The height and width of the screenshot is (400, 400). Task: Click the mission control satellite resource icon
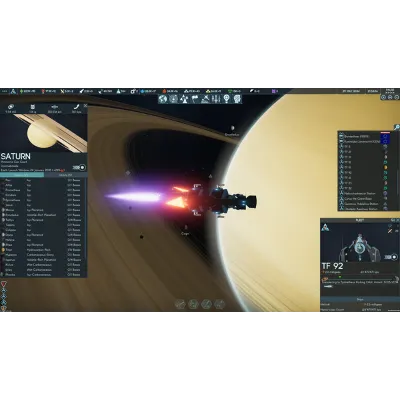coord(100,91)
